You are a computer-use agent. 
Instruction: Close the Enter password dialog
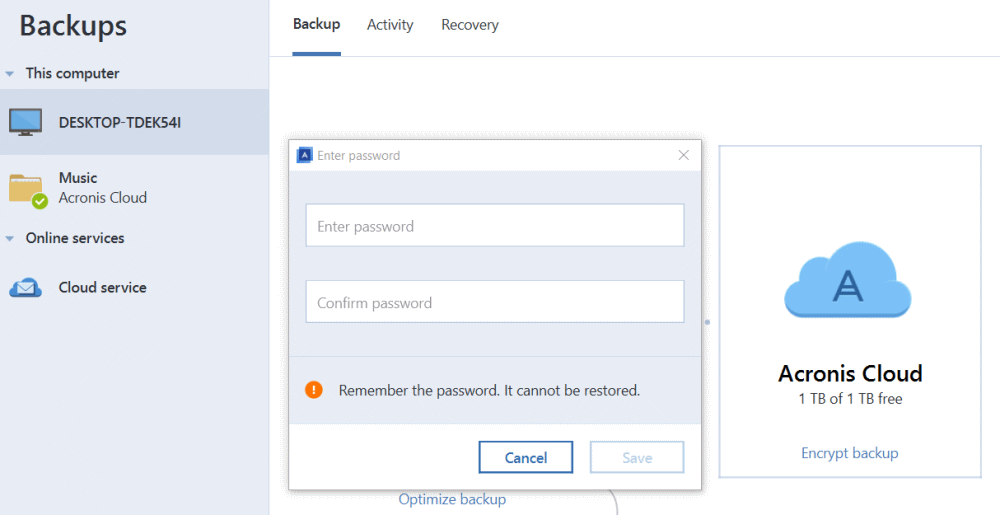684,155
